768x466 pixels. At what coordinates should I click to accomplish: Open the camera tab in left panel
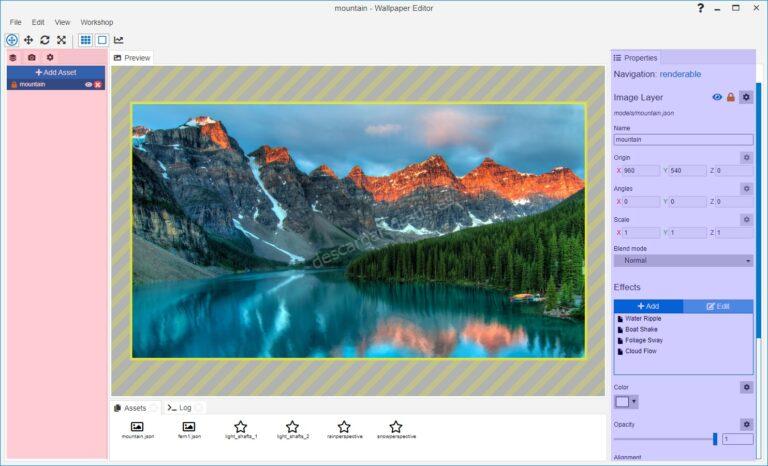click(x=31, y=58)
